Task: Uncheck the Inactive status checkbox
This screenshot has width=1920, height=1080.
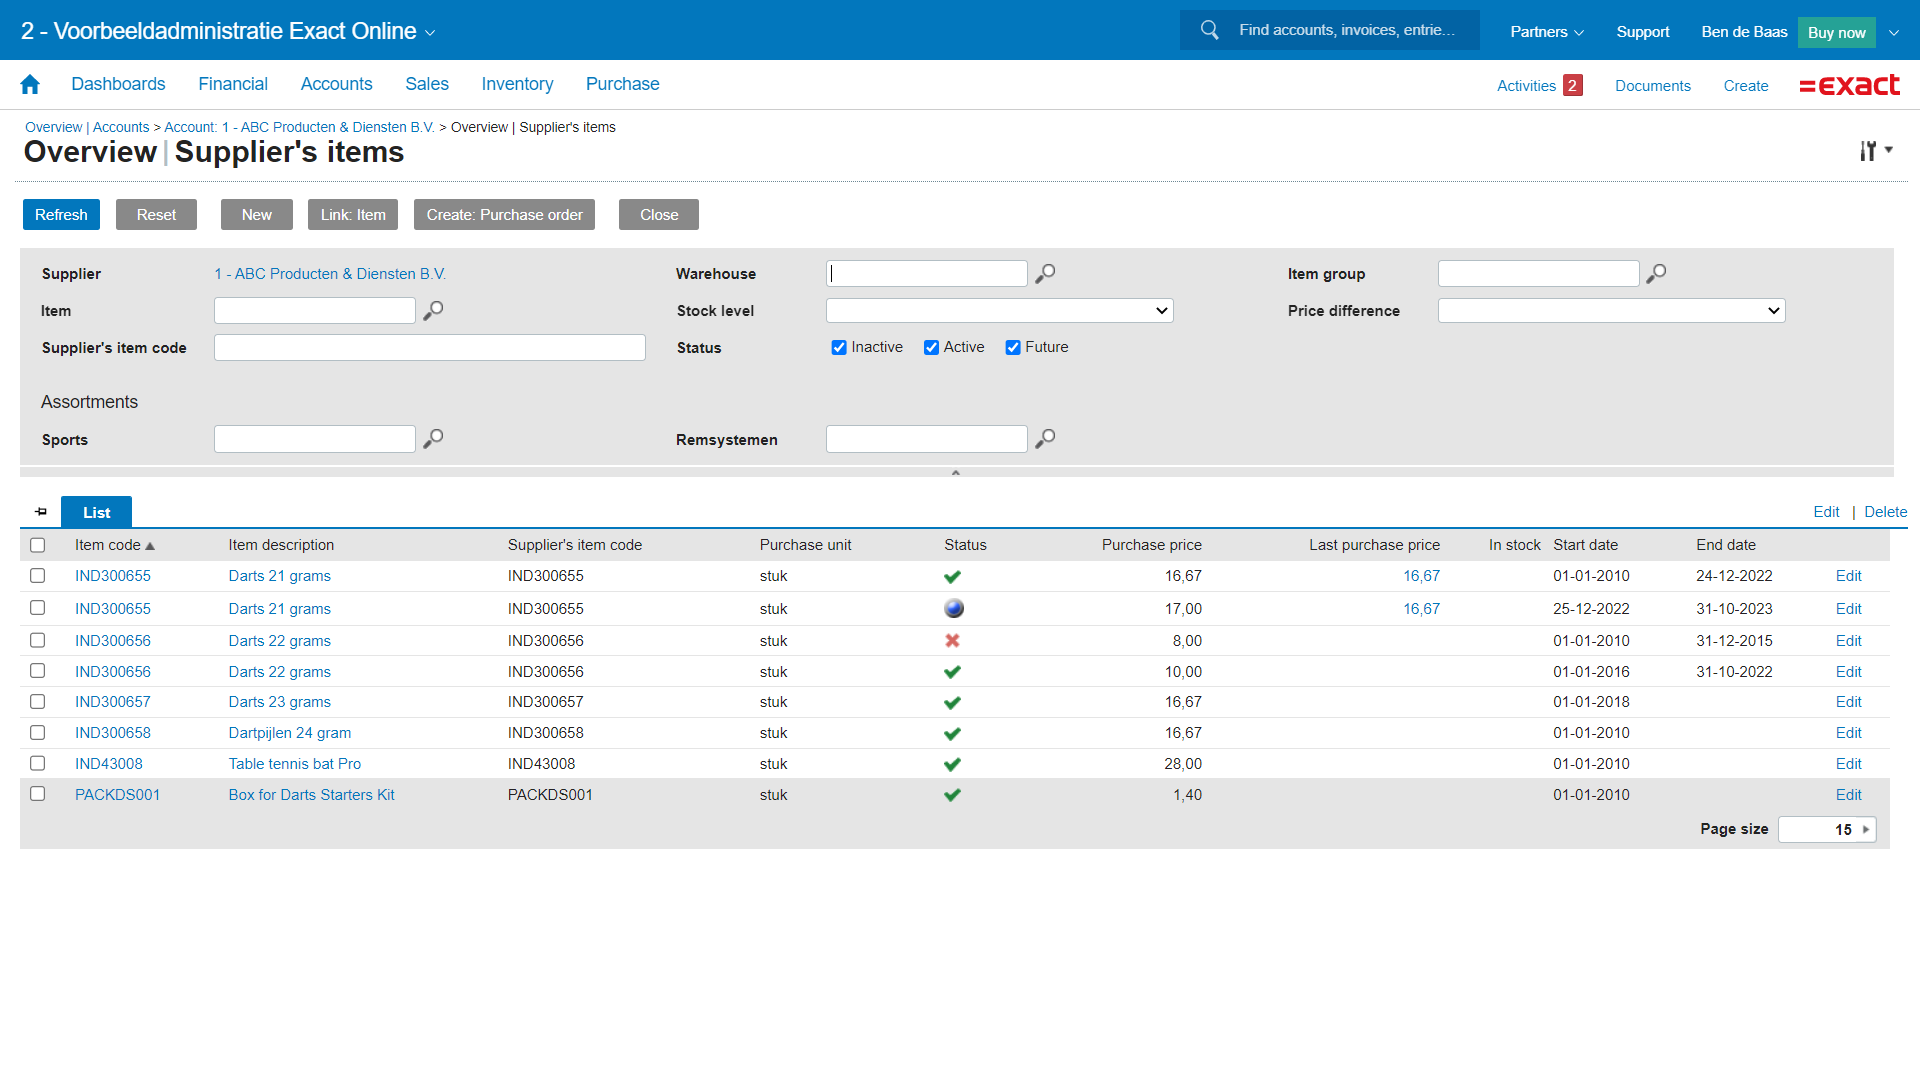Action: click(x=839, y=348)
